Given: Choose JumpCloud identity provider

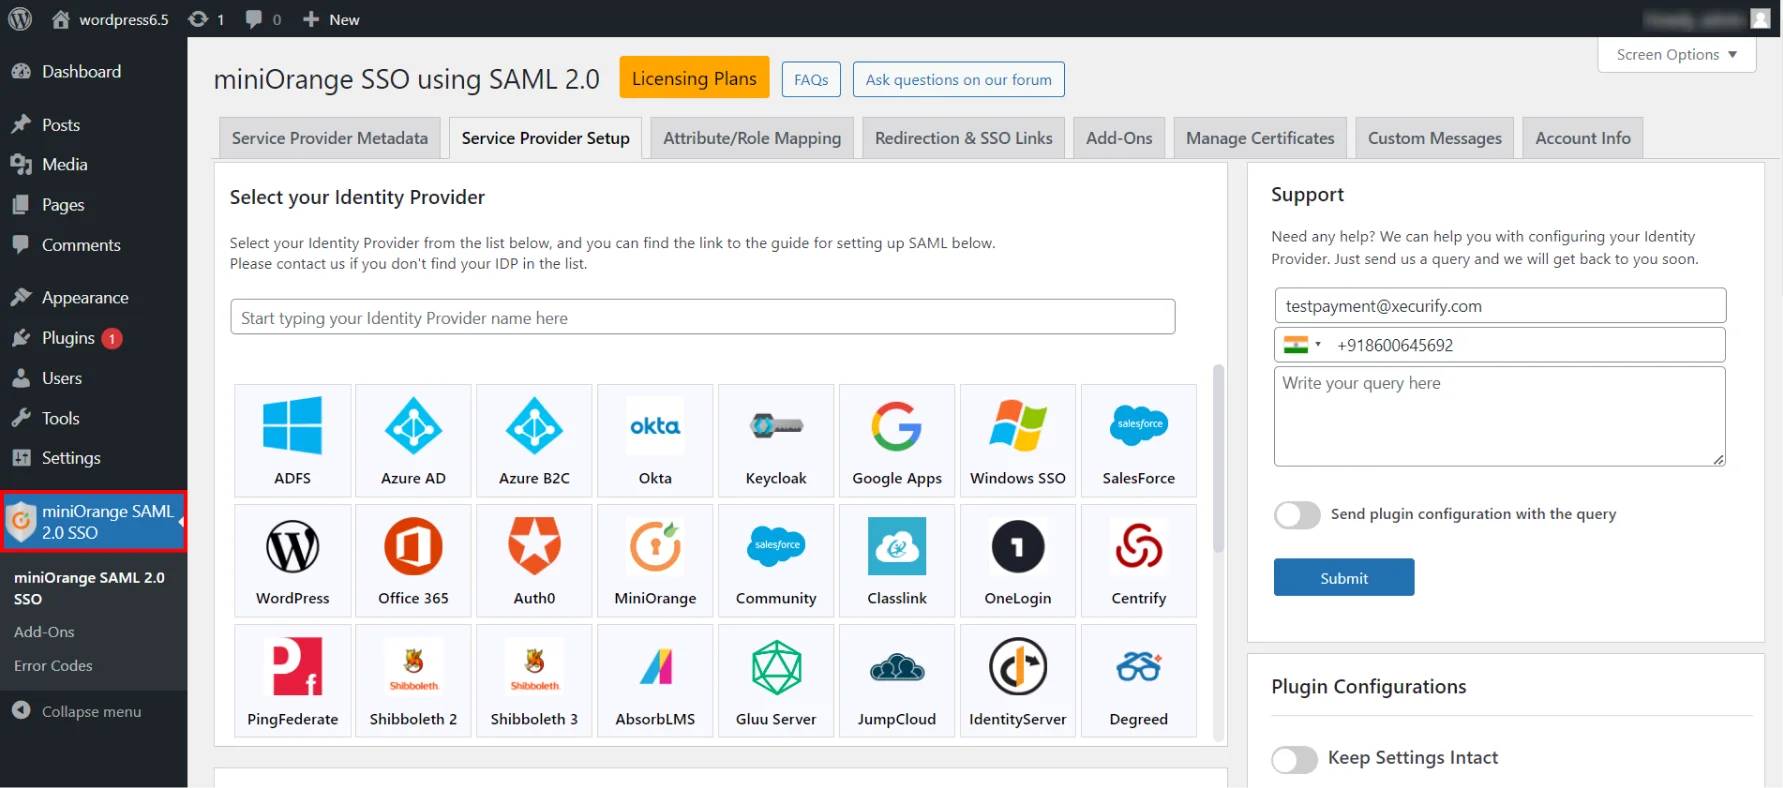Looking at the screenshot, I should click(897, 681).
